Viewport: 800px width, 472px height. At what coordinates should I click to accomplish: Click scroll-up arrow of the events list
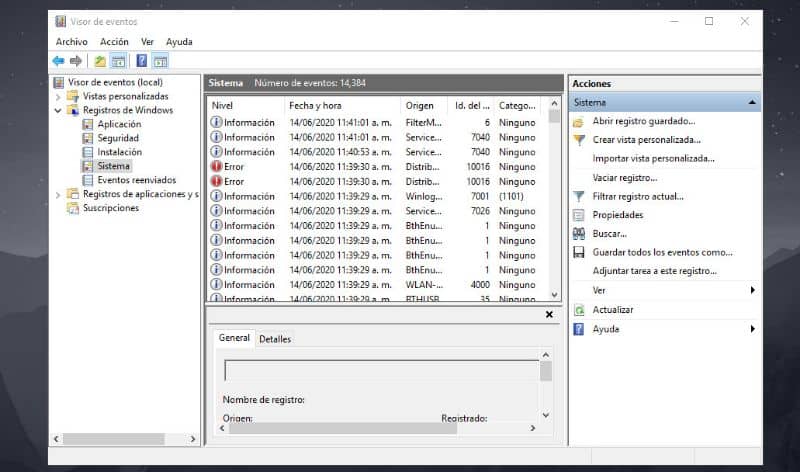click(x=555, y=104)
